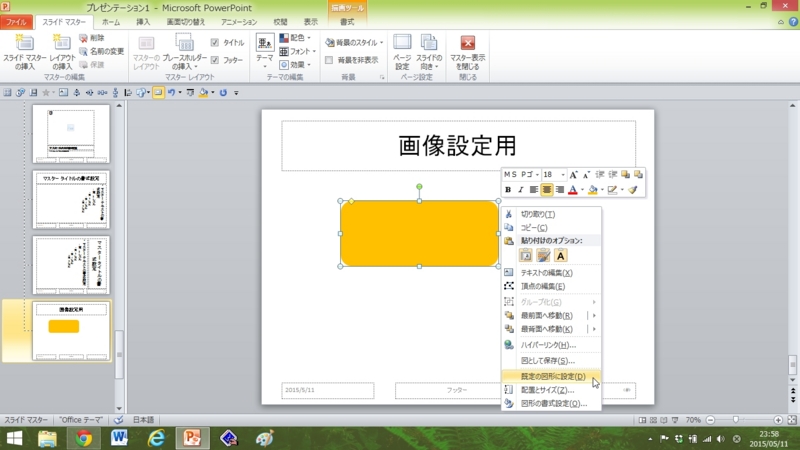The height and width of the screenshot is (450, 800).
Task: Click Redo/Repeat in Quick Access Toolbar
Action: [223, 92]
